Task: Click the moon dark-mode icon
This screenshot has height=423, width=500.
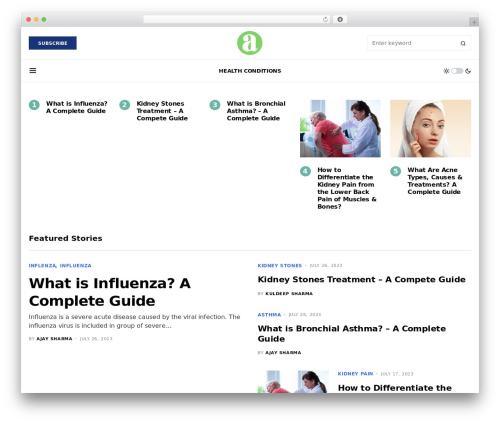Action: click(x=468, y=71)
